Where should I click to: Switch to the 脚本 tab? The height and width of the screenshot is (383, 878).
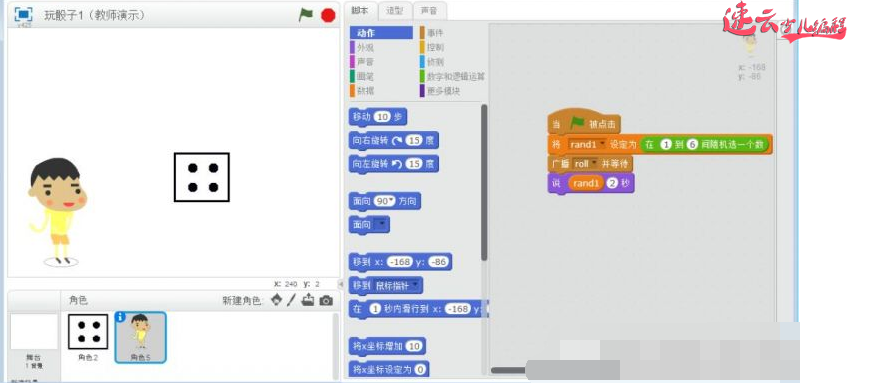tap(360, 10)
